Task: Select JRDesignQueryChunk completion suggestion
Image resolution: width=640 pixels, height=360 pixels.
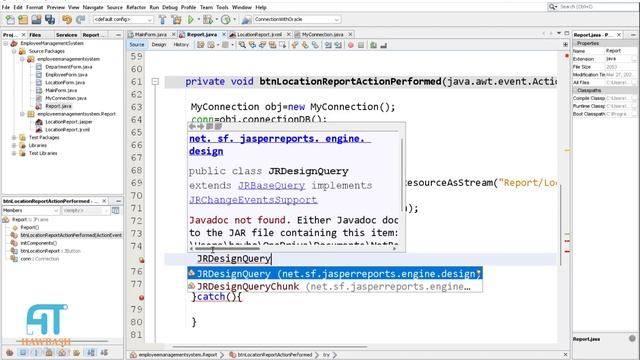Action: [x=335, y=287]
